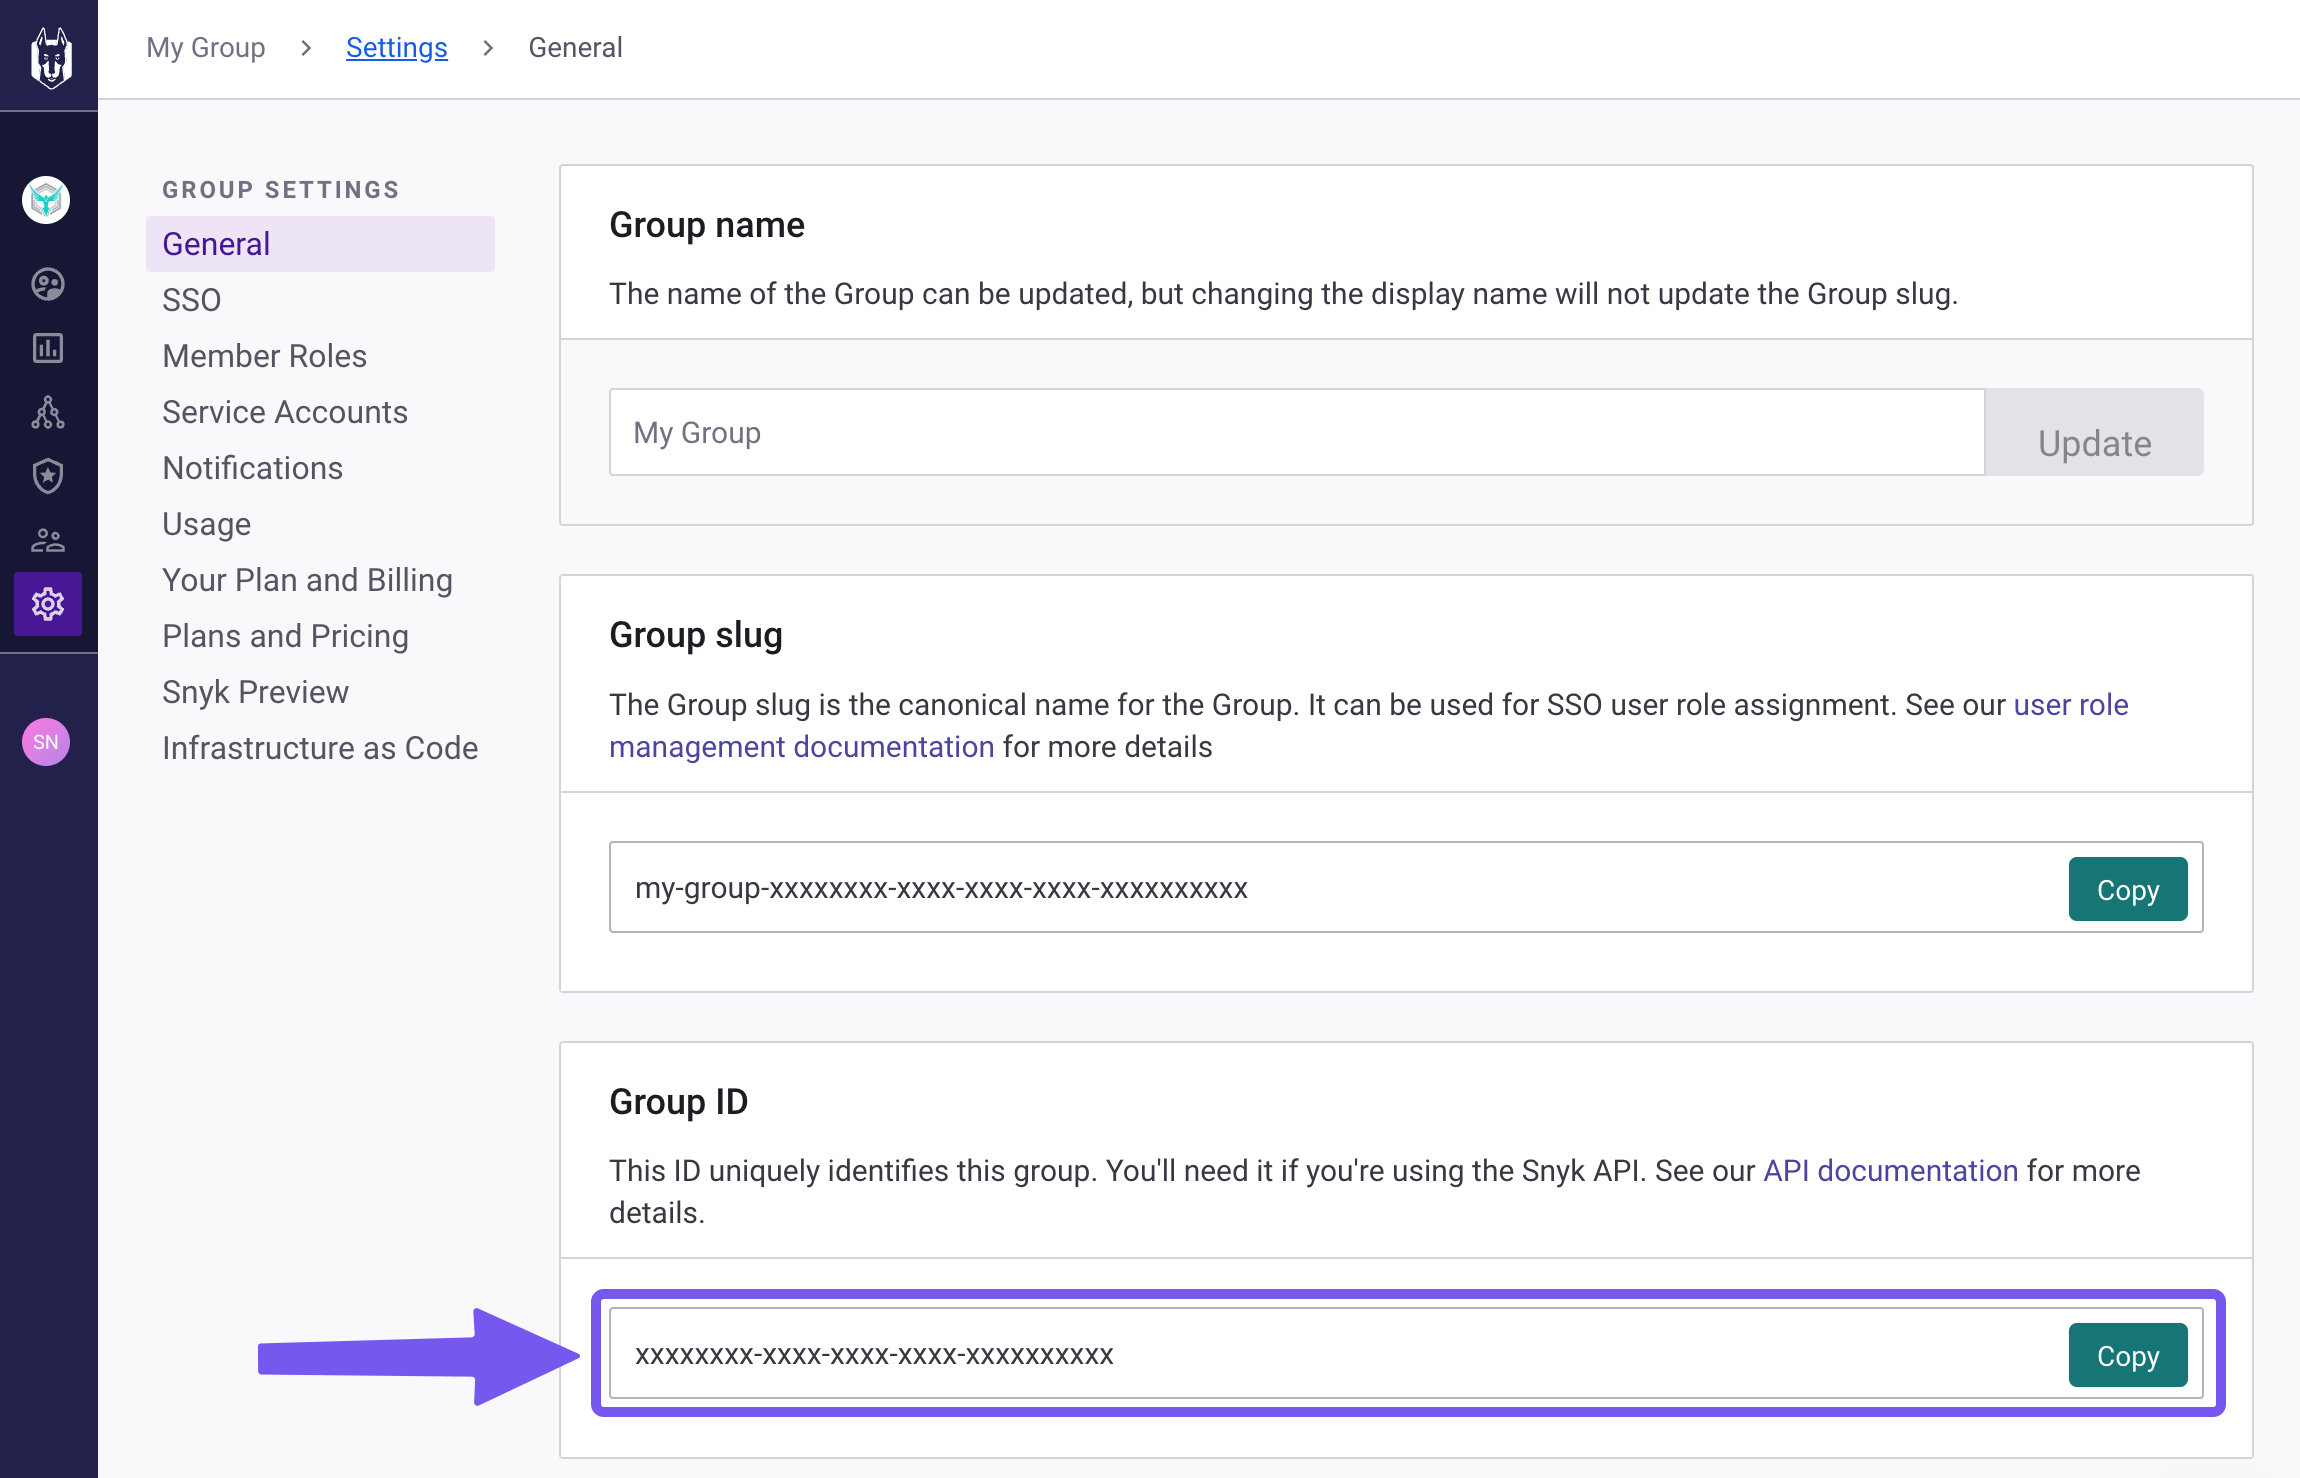Open the Policies shield star icon
Screen dimensions: 2300x1478
48,476
